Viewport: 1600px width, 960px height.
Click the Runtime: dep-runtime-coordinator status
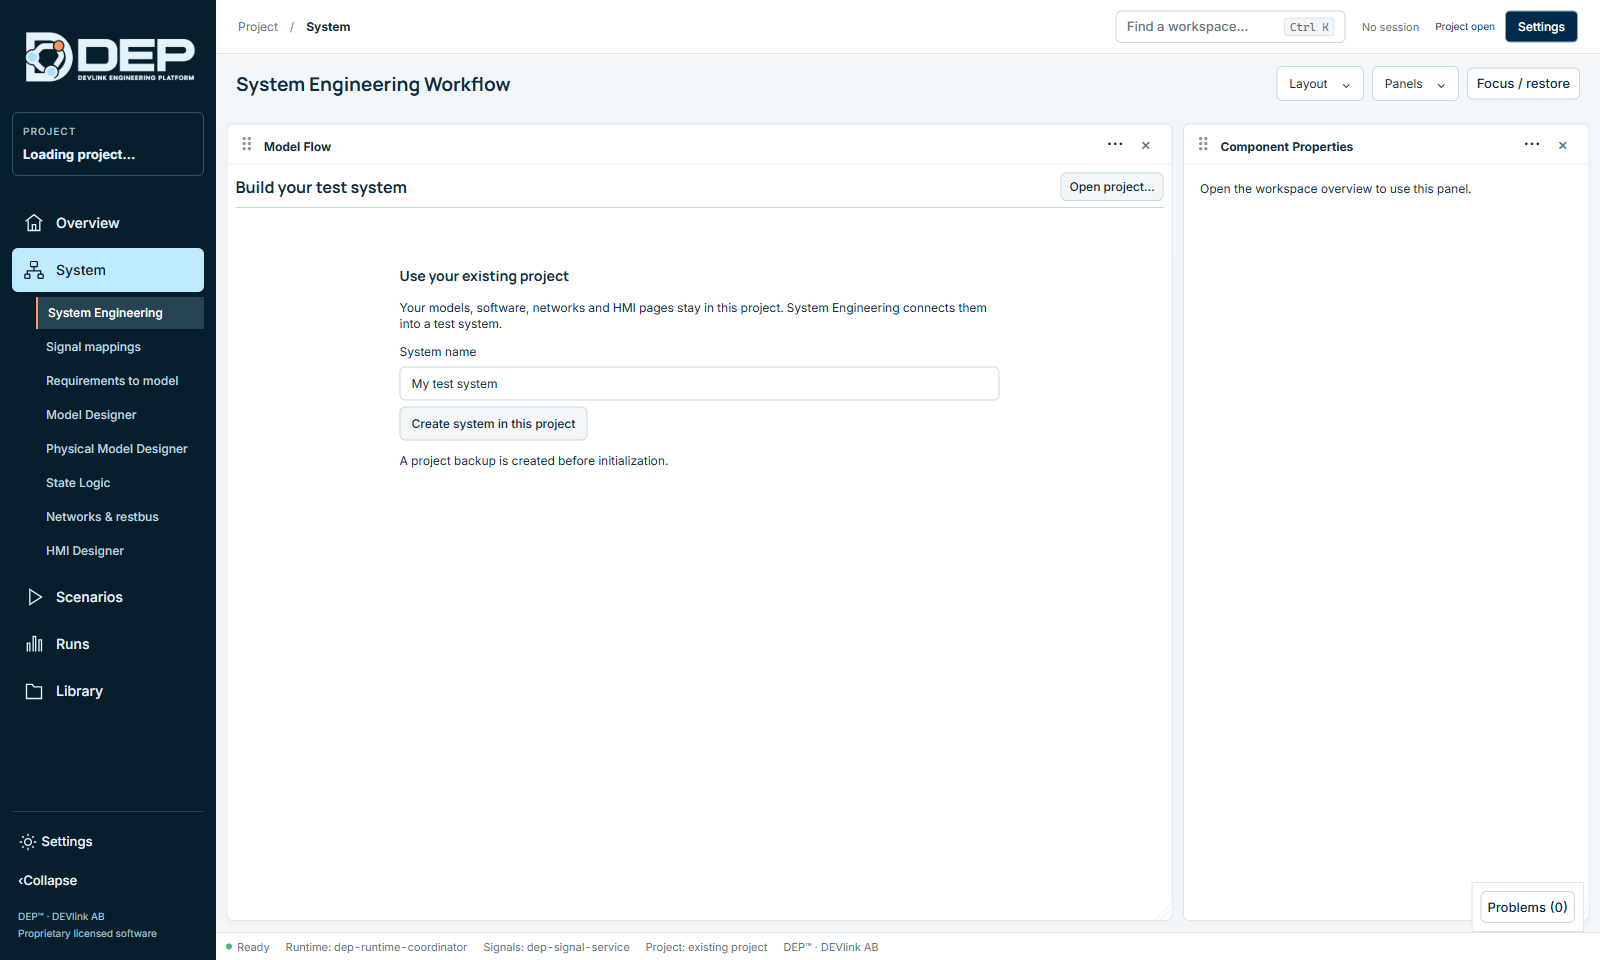pos(376,947)
